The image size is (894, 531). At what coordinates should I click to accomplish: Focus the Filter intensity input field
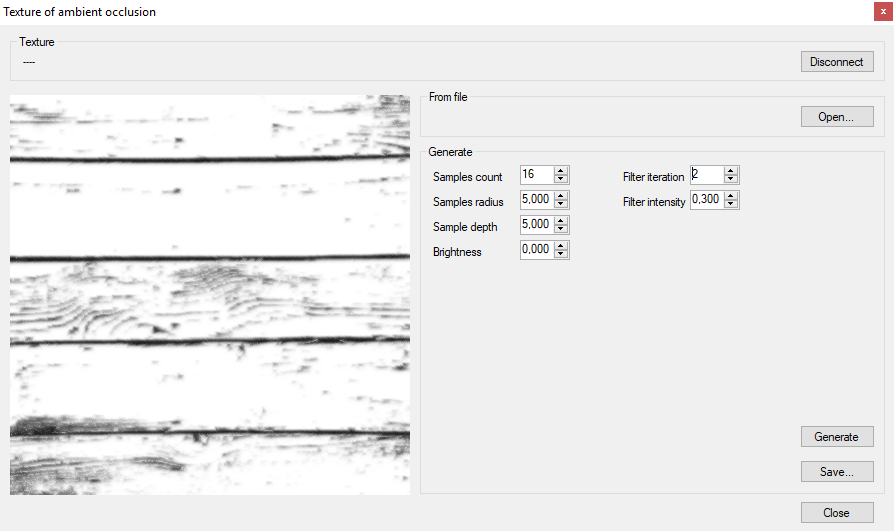tap(706, 200)
